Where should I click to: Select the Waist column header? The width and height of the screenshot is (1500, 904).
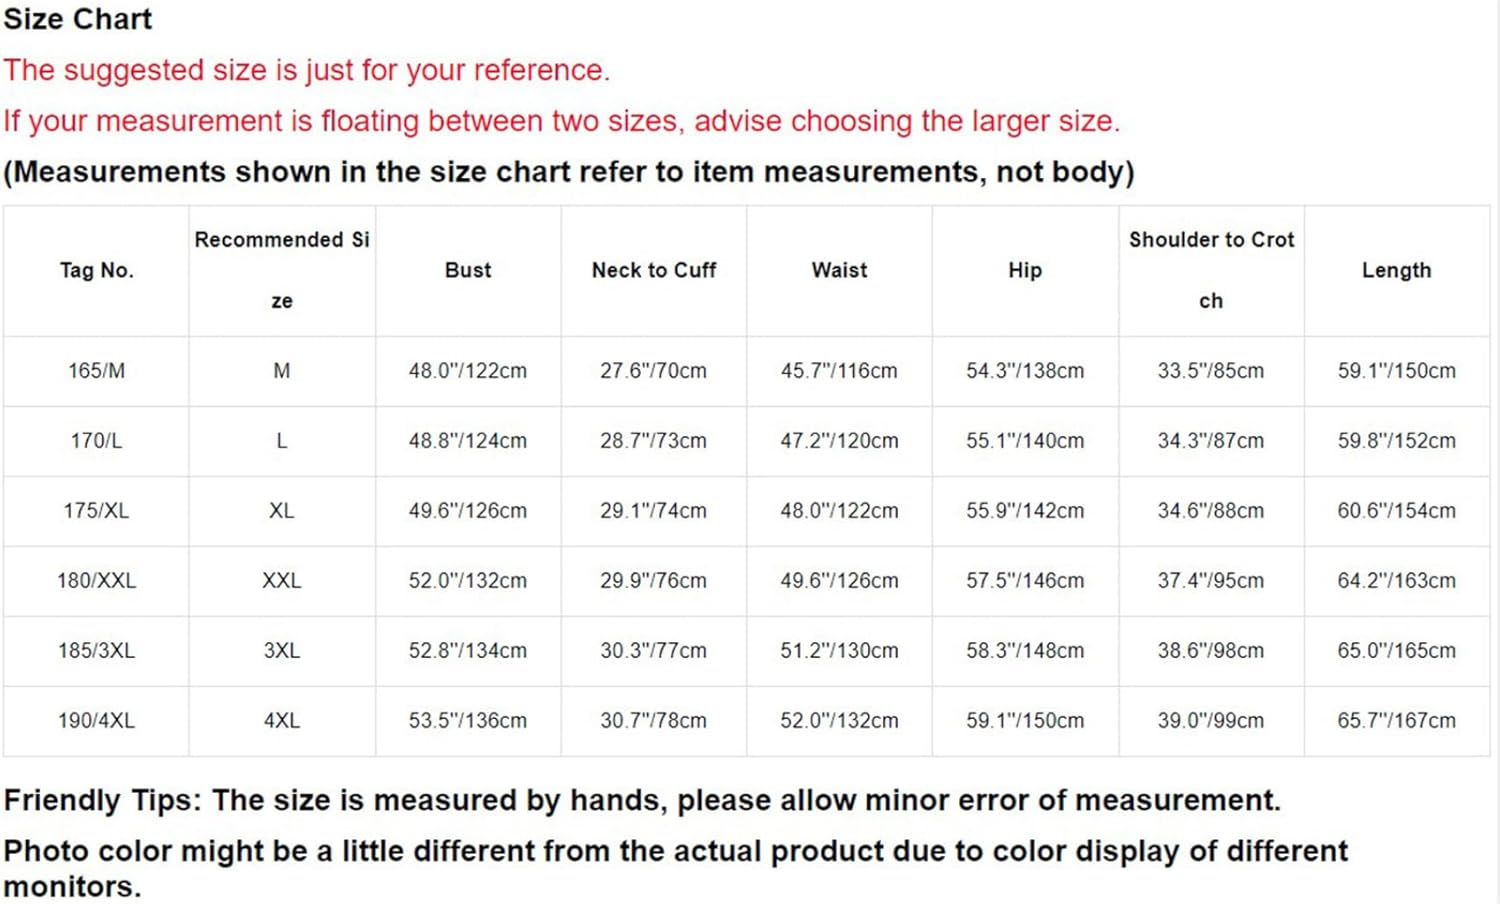pos(840,270)
